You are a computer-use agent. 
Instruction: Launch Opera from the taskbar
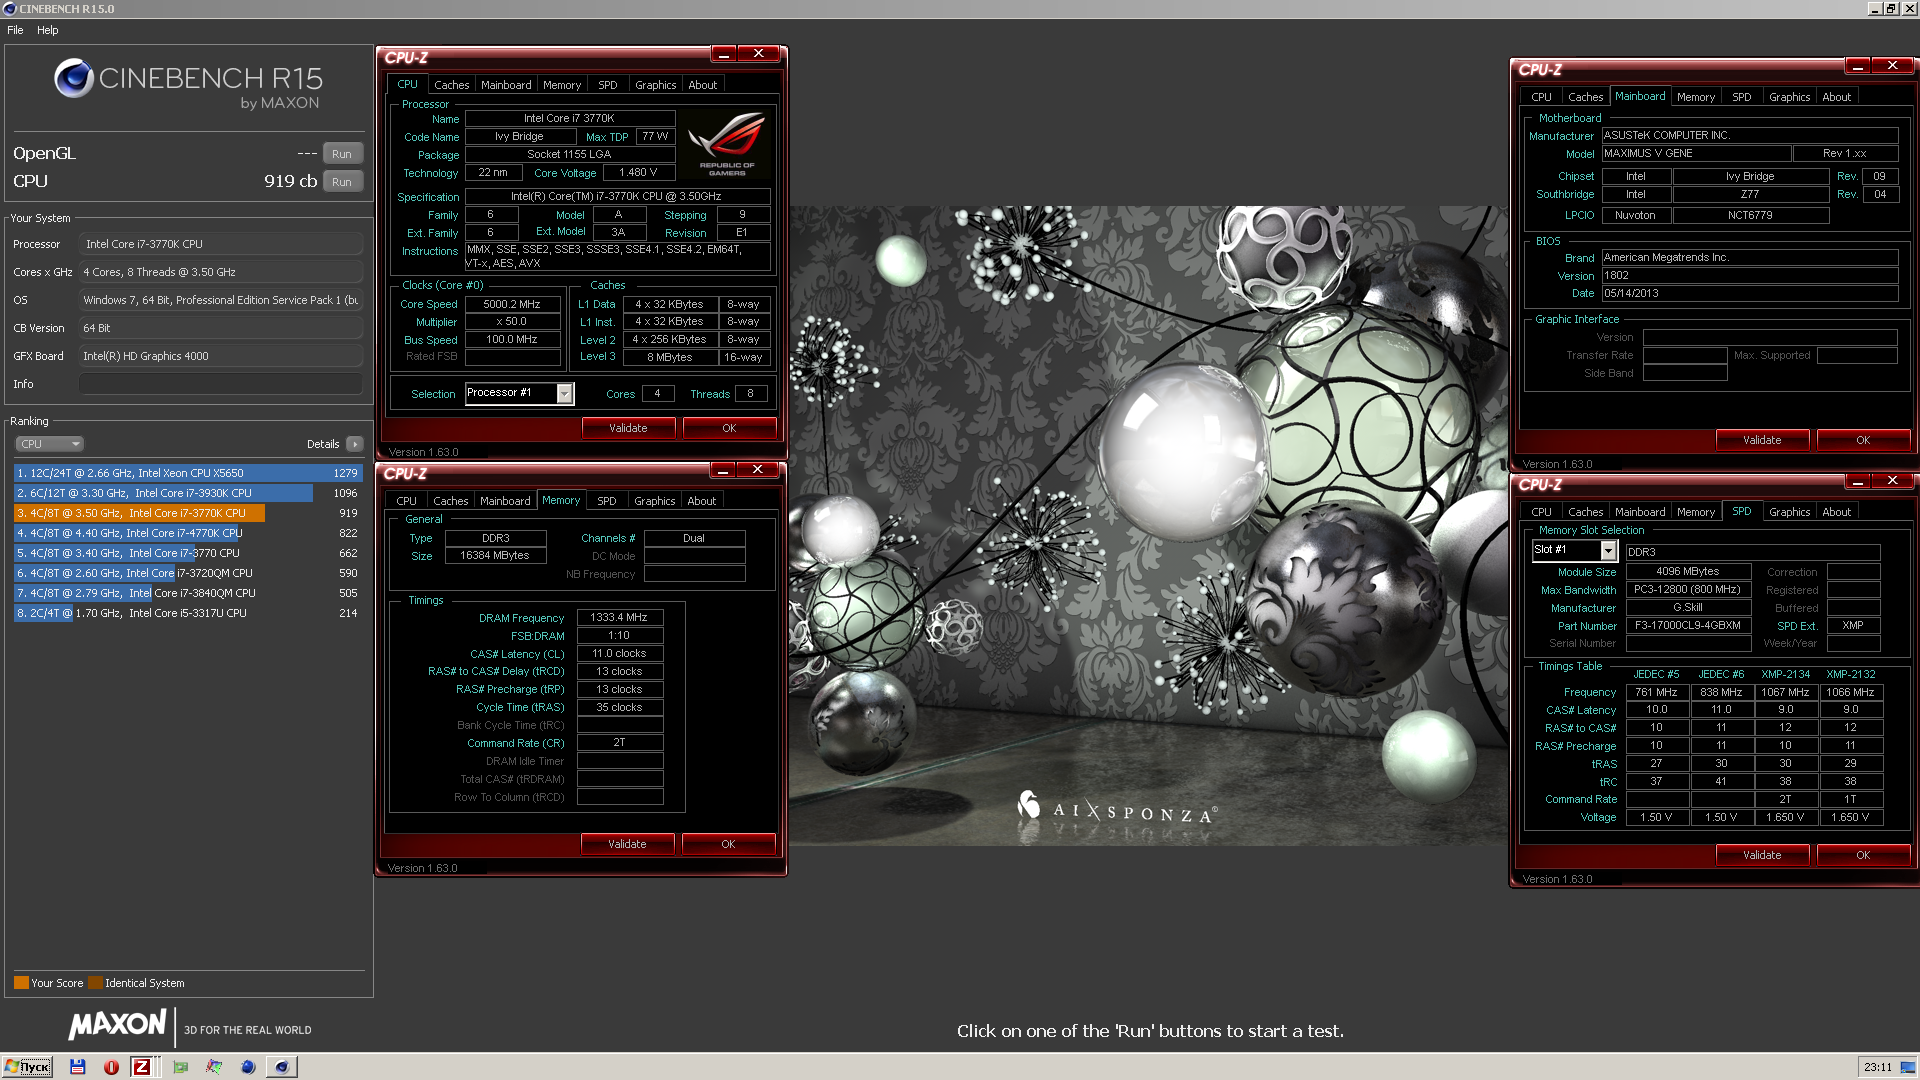coord(111,1067)
